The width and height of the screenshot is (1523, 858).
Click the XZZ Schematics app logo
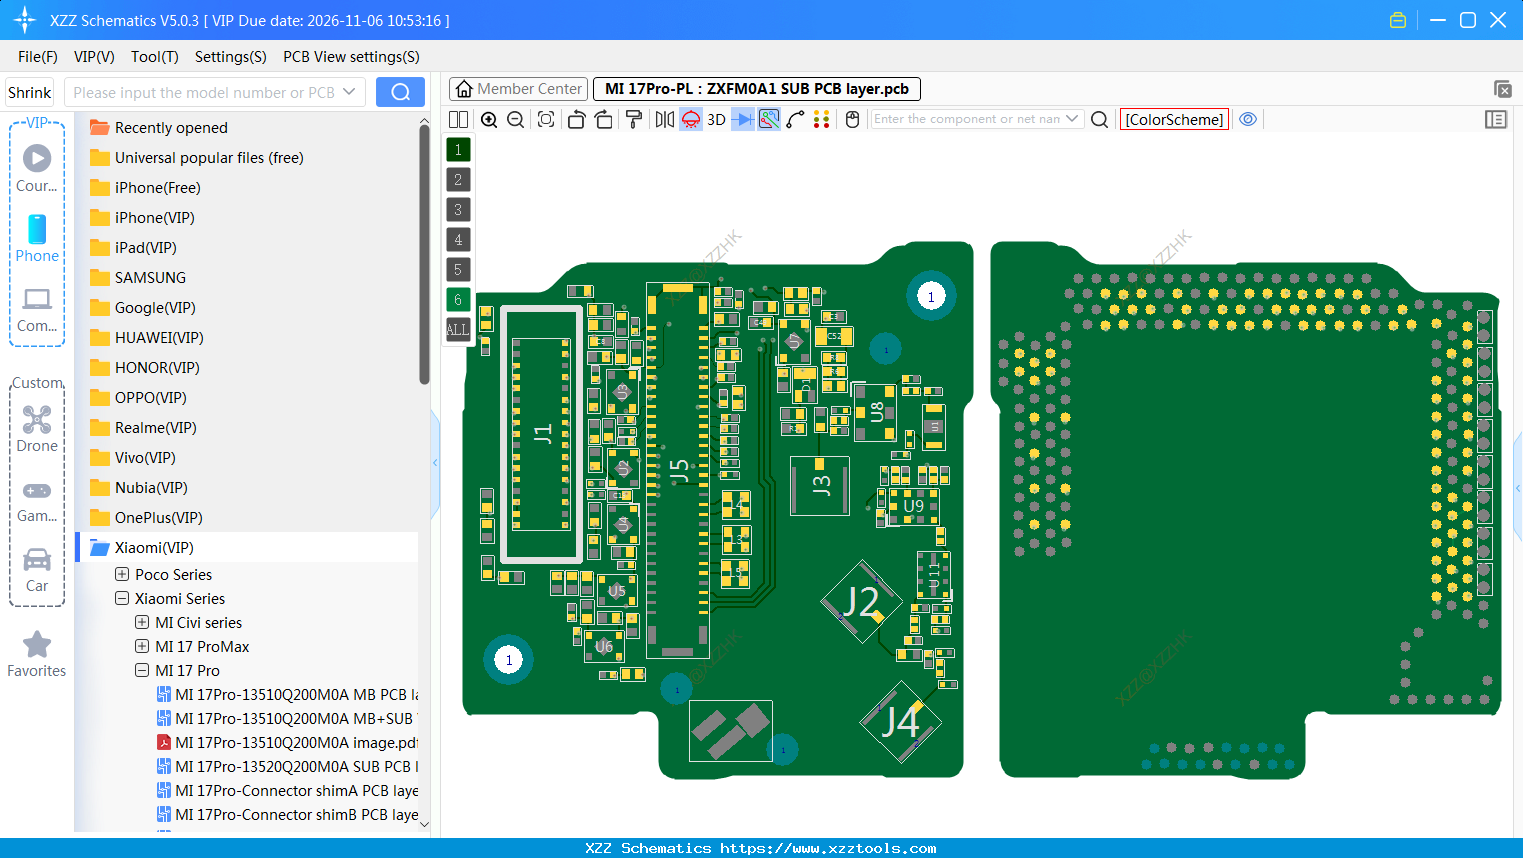24,20
